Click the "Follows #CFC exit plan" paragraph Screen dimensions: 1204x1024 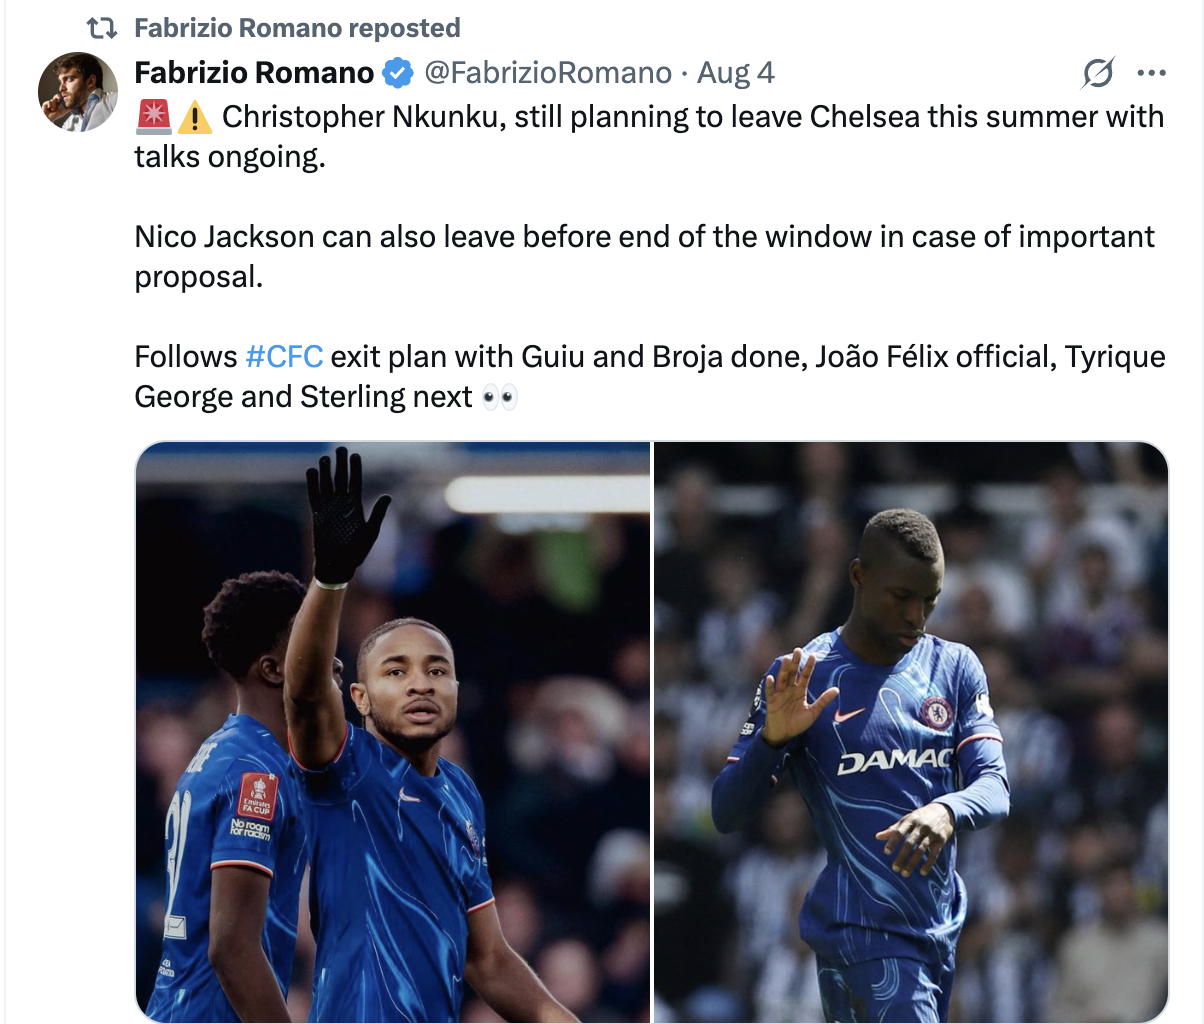[x=650, y=377]
